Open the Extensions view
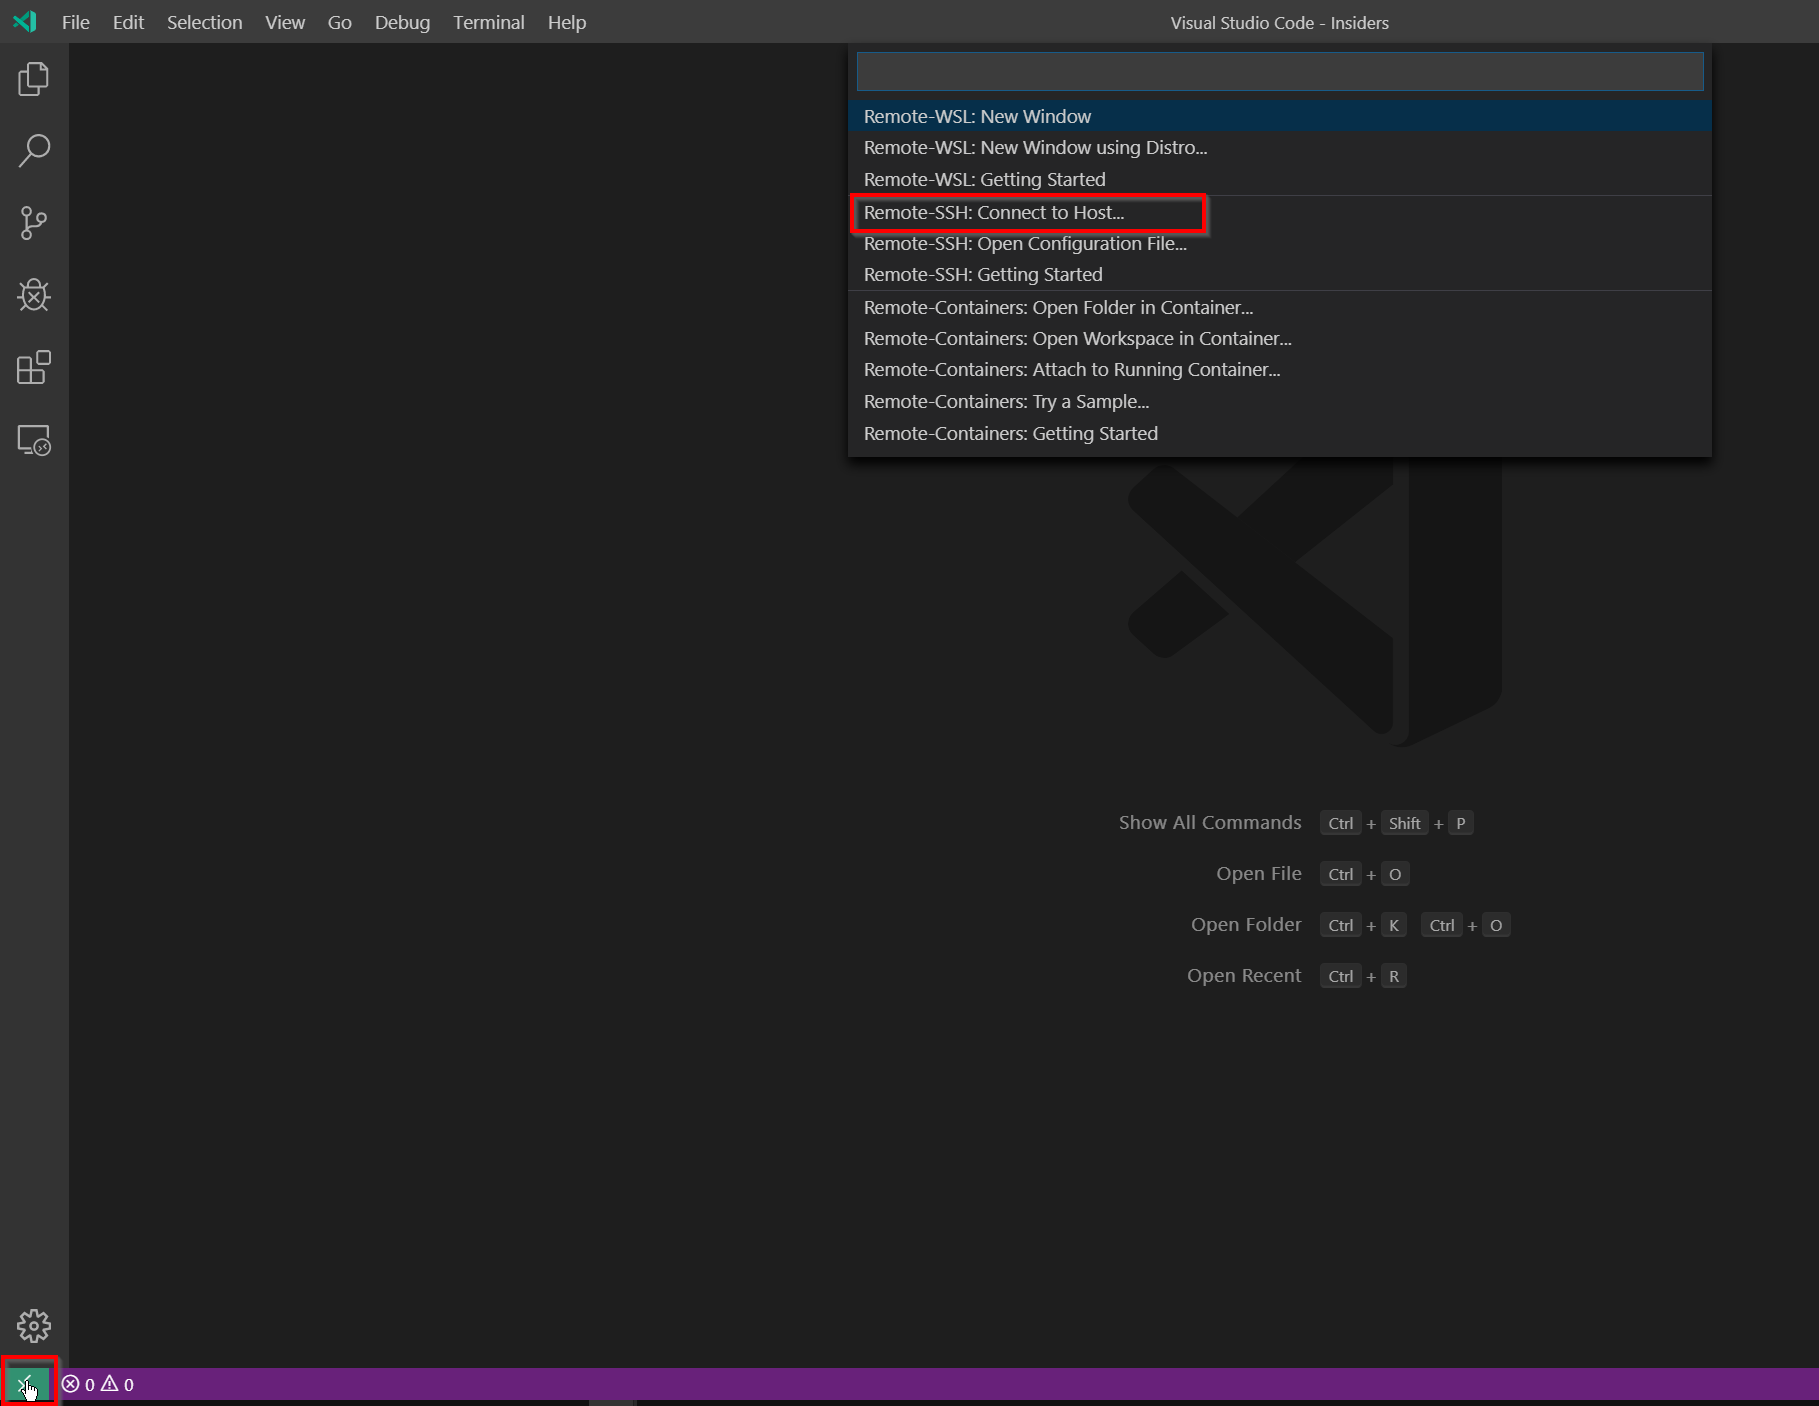 click(33, 367)
